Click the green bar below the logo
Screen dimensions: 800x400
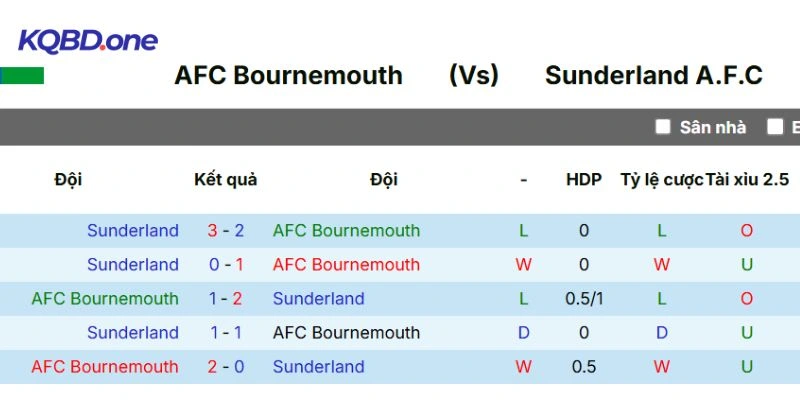(x=22, y=76)
